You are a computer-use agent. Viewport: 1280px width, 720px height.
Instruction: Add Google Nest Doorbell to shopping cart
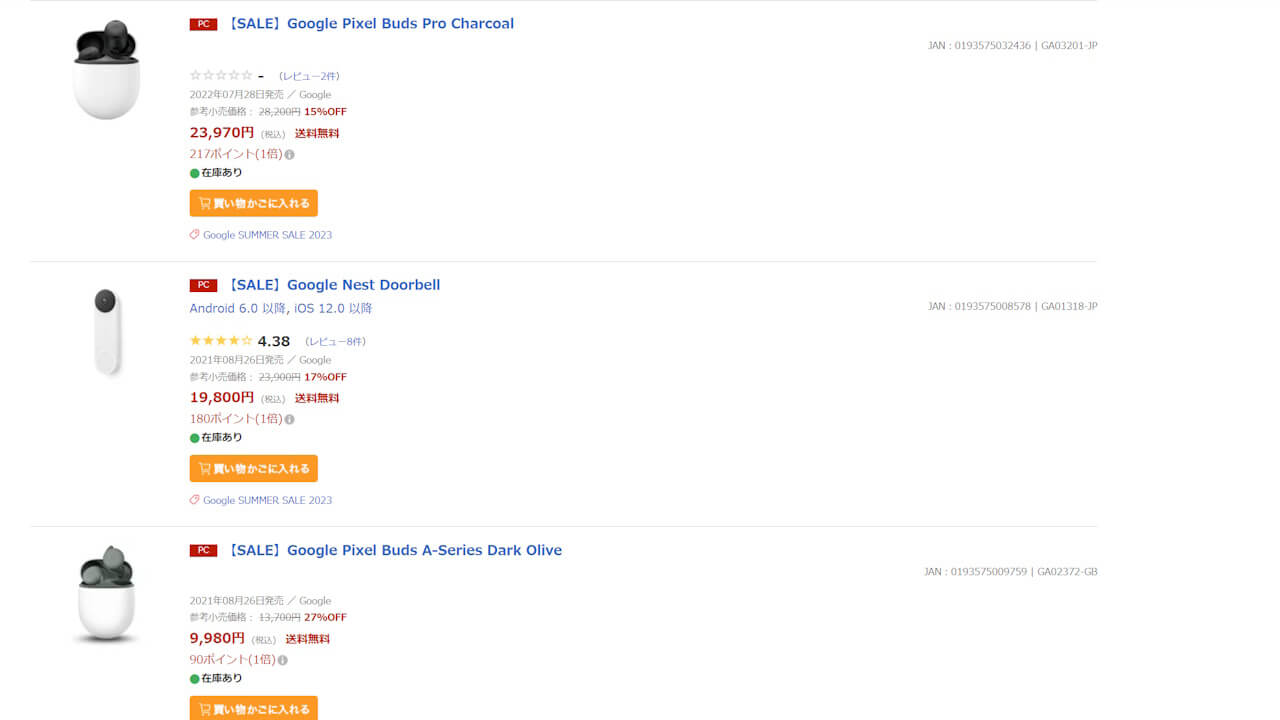coord(254,468)
